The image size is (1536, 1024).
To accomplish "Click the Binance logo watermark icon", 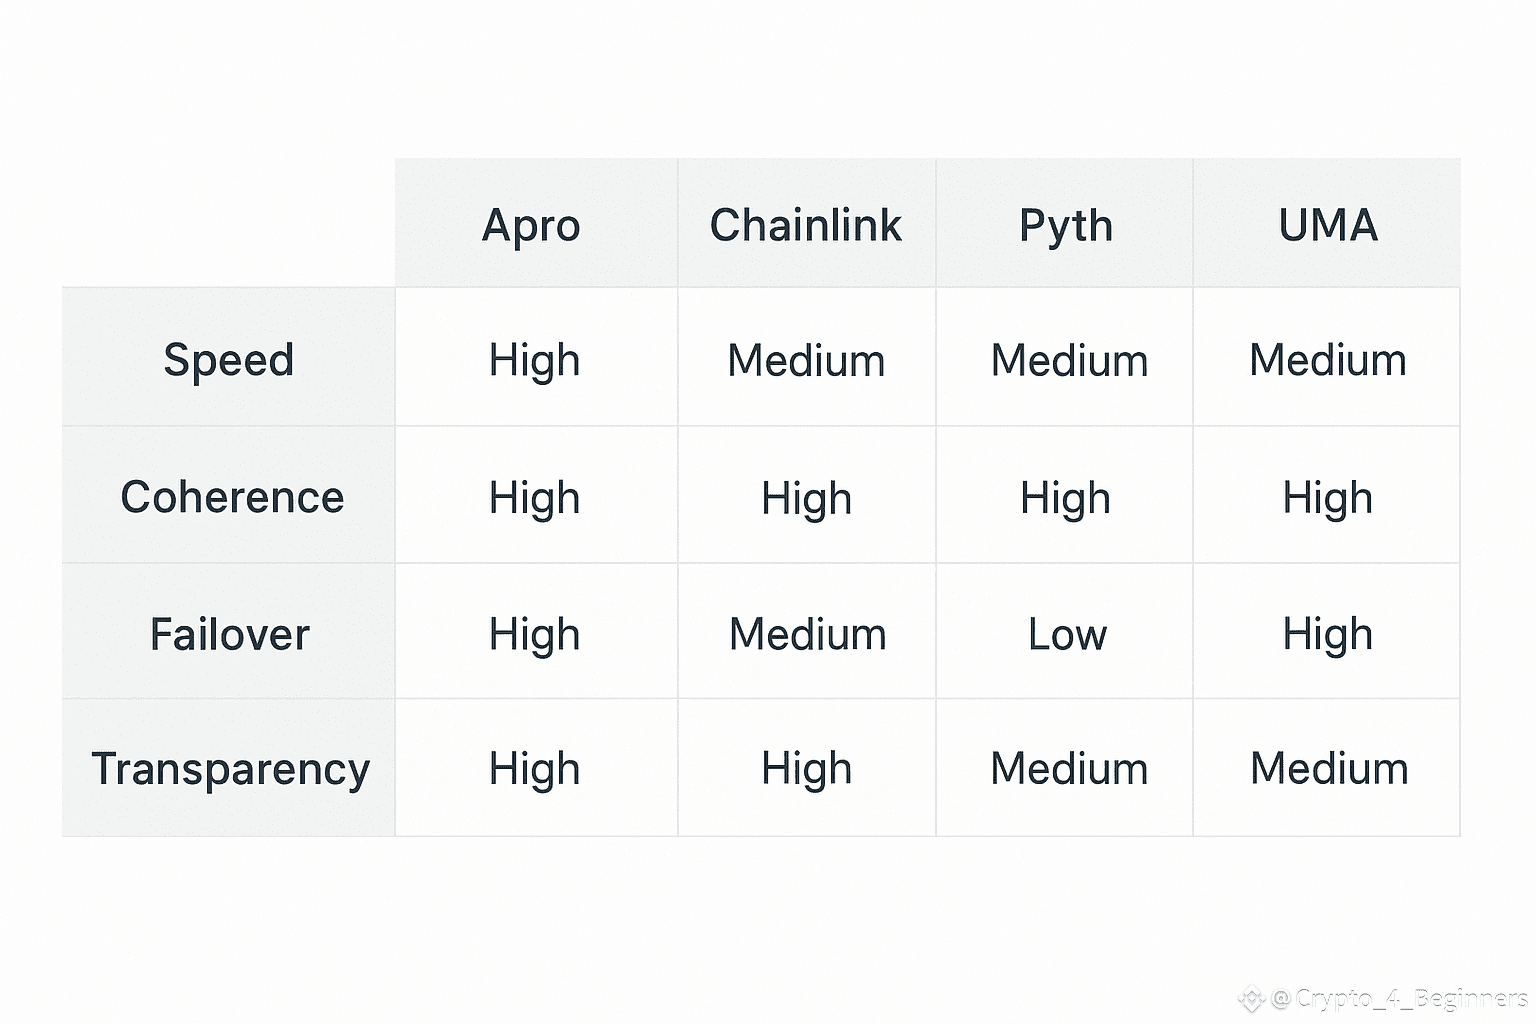I will (x=1251, y=998).
